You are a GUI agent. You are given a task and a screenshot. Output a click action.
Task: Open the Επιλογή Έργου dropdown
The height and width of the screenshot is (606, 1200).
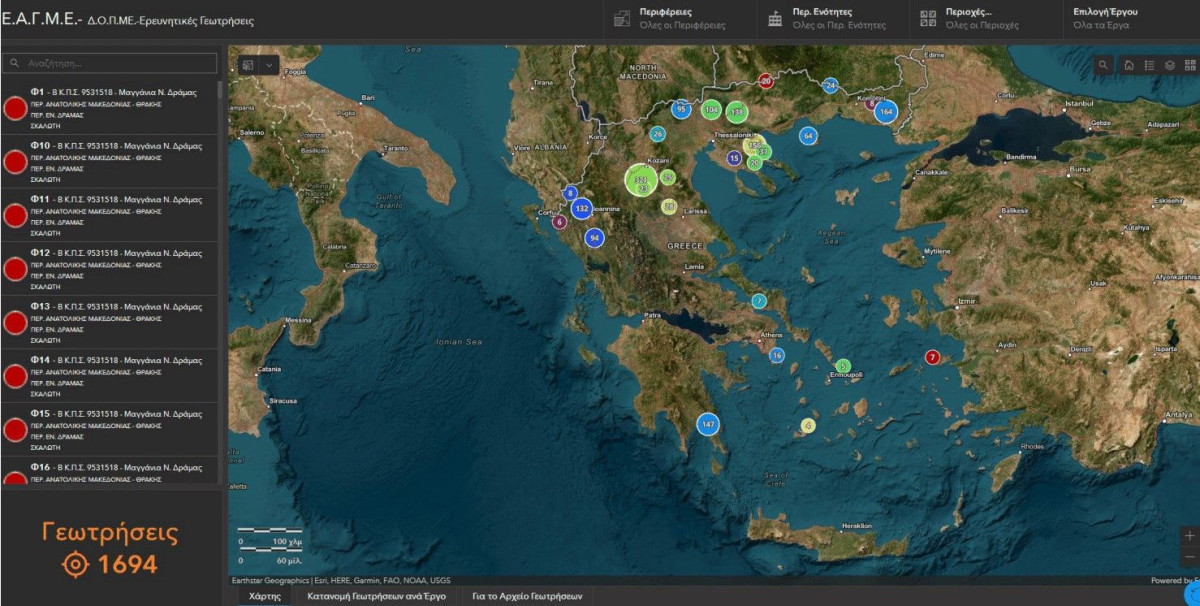click(1131, 19)
